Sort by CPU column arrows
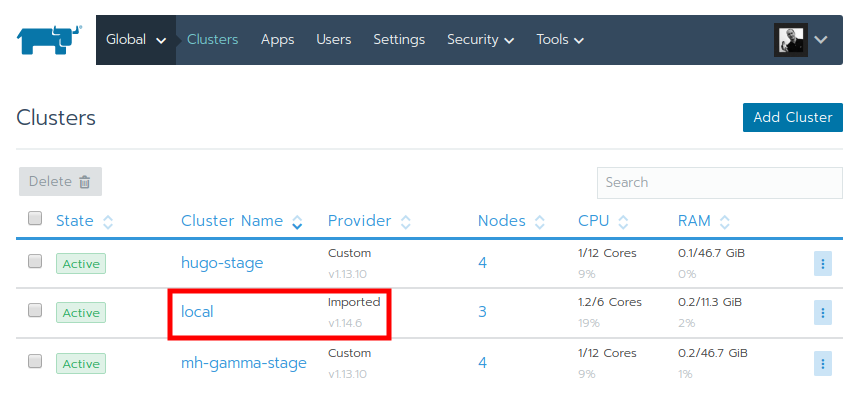853x396 pixels. point(623,222)
